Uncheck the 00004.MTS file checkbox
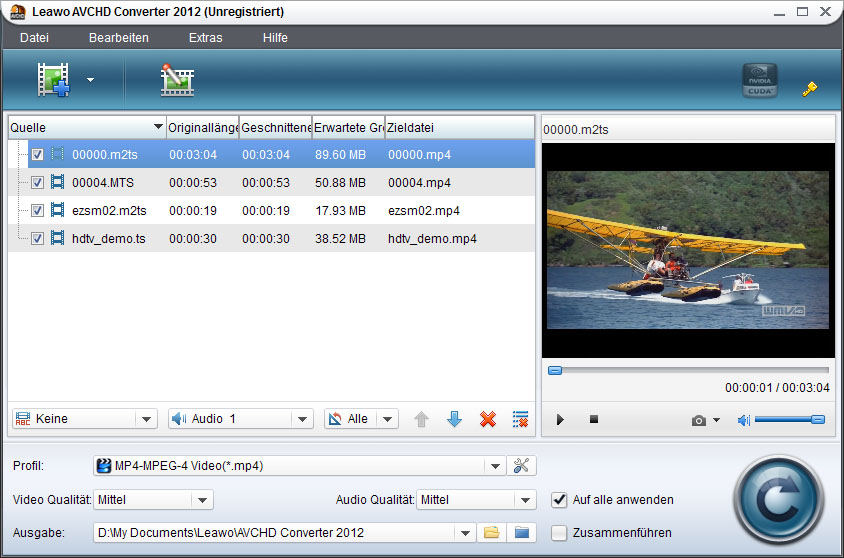 click(37, 182)
